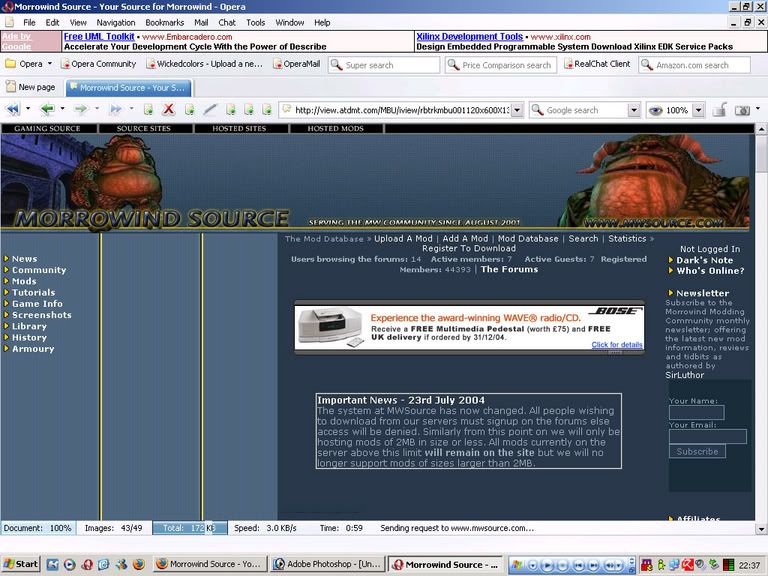This screenshot has width=768, height=576.
Task: Click the Wand pencil icon in address toolbar
Action: pos(210,109)
